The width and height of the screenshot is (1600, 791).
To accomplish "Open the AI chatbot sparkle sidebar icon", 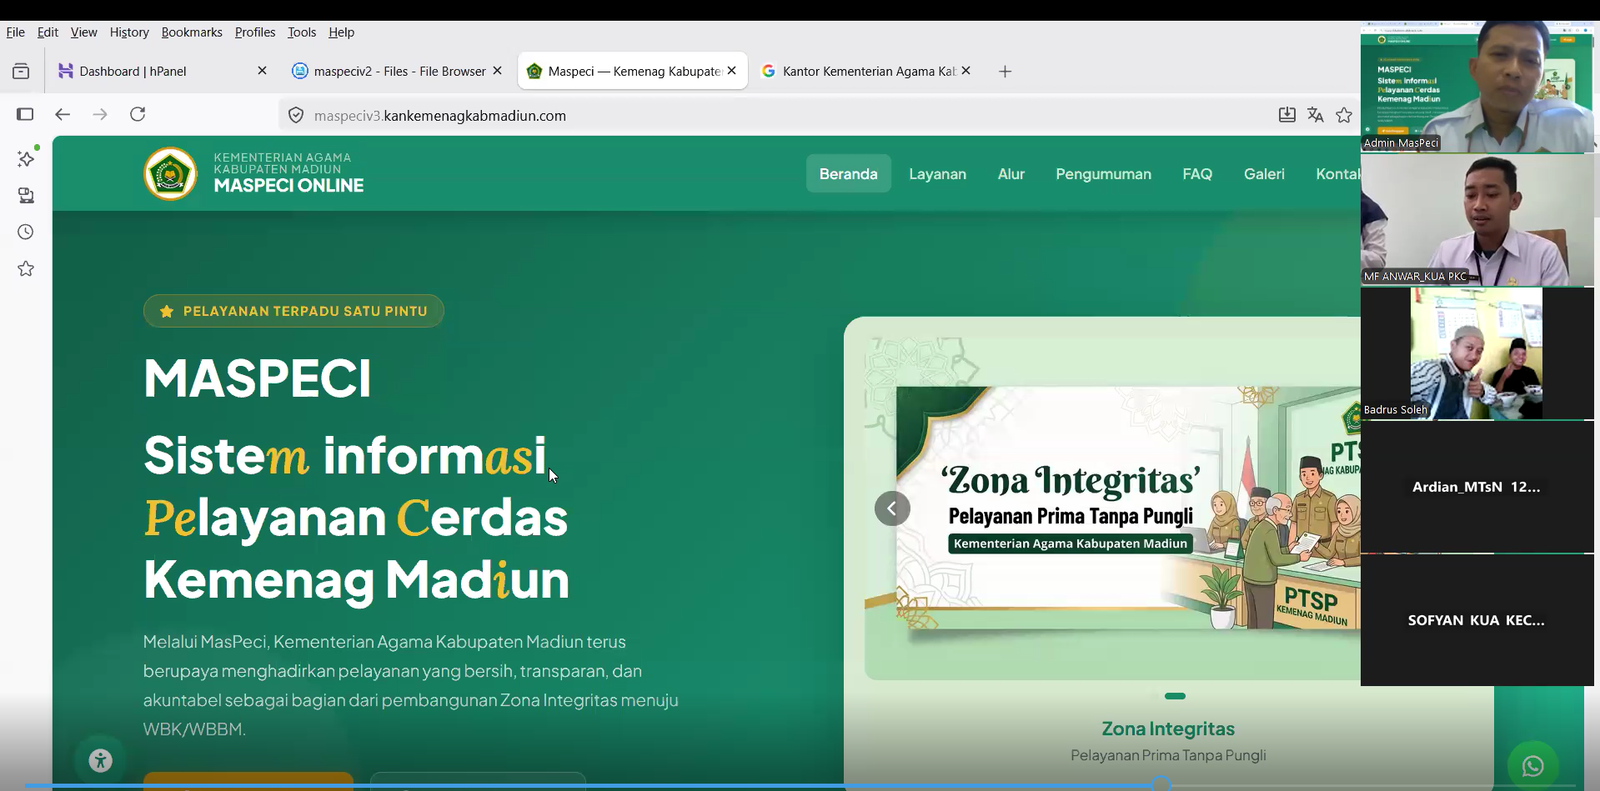I will [x=26, y=158].
